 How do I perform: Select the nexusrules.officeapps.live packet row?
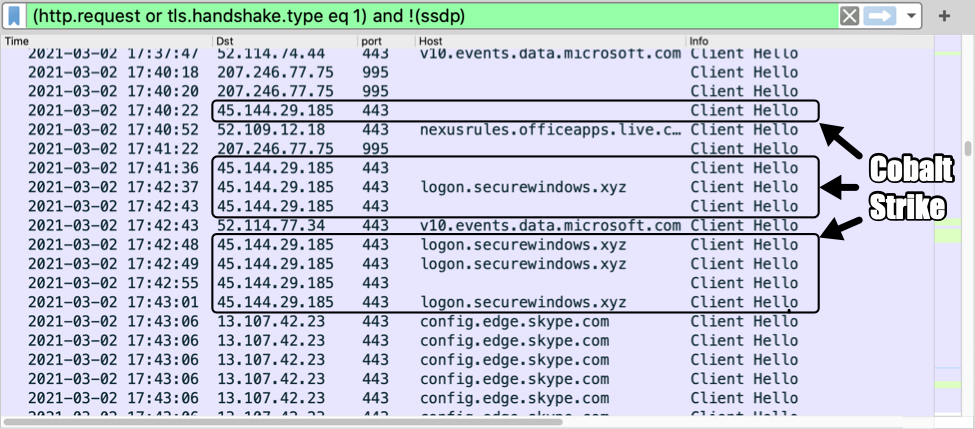(550, 130)
